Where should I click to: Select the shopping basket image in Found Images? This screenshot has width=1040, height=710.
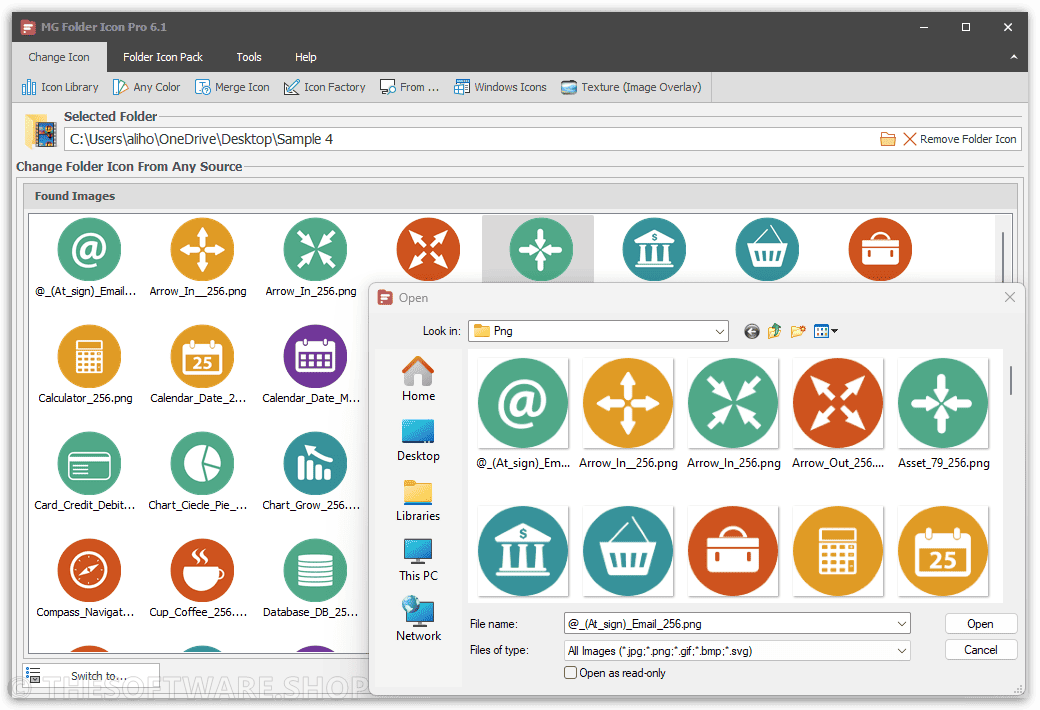pos(767,249)
